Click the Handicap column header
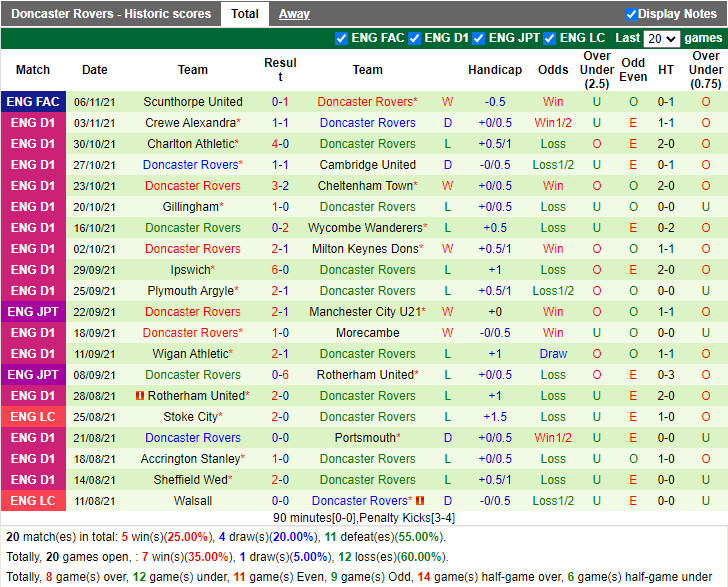 [495, 70]
